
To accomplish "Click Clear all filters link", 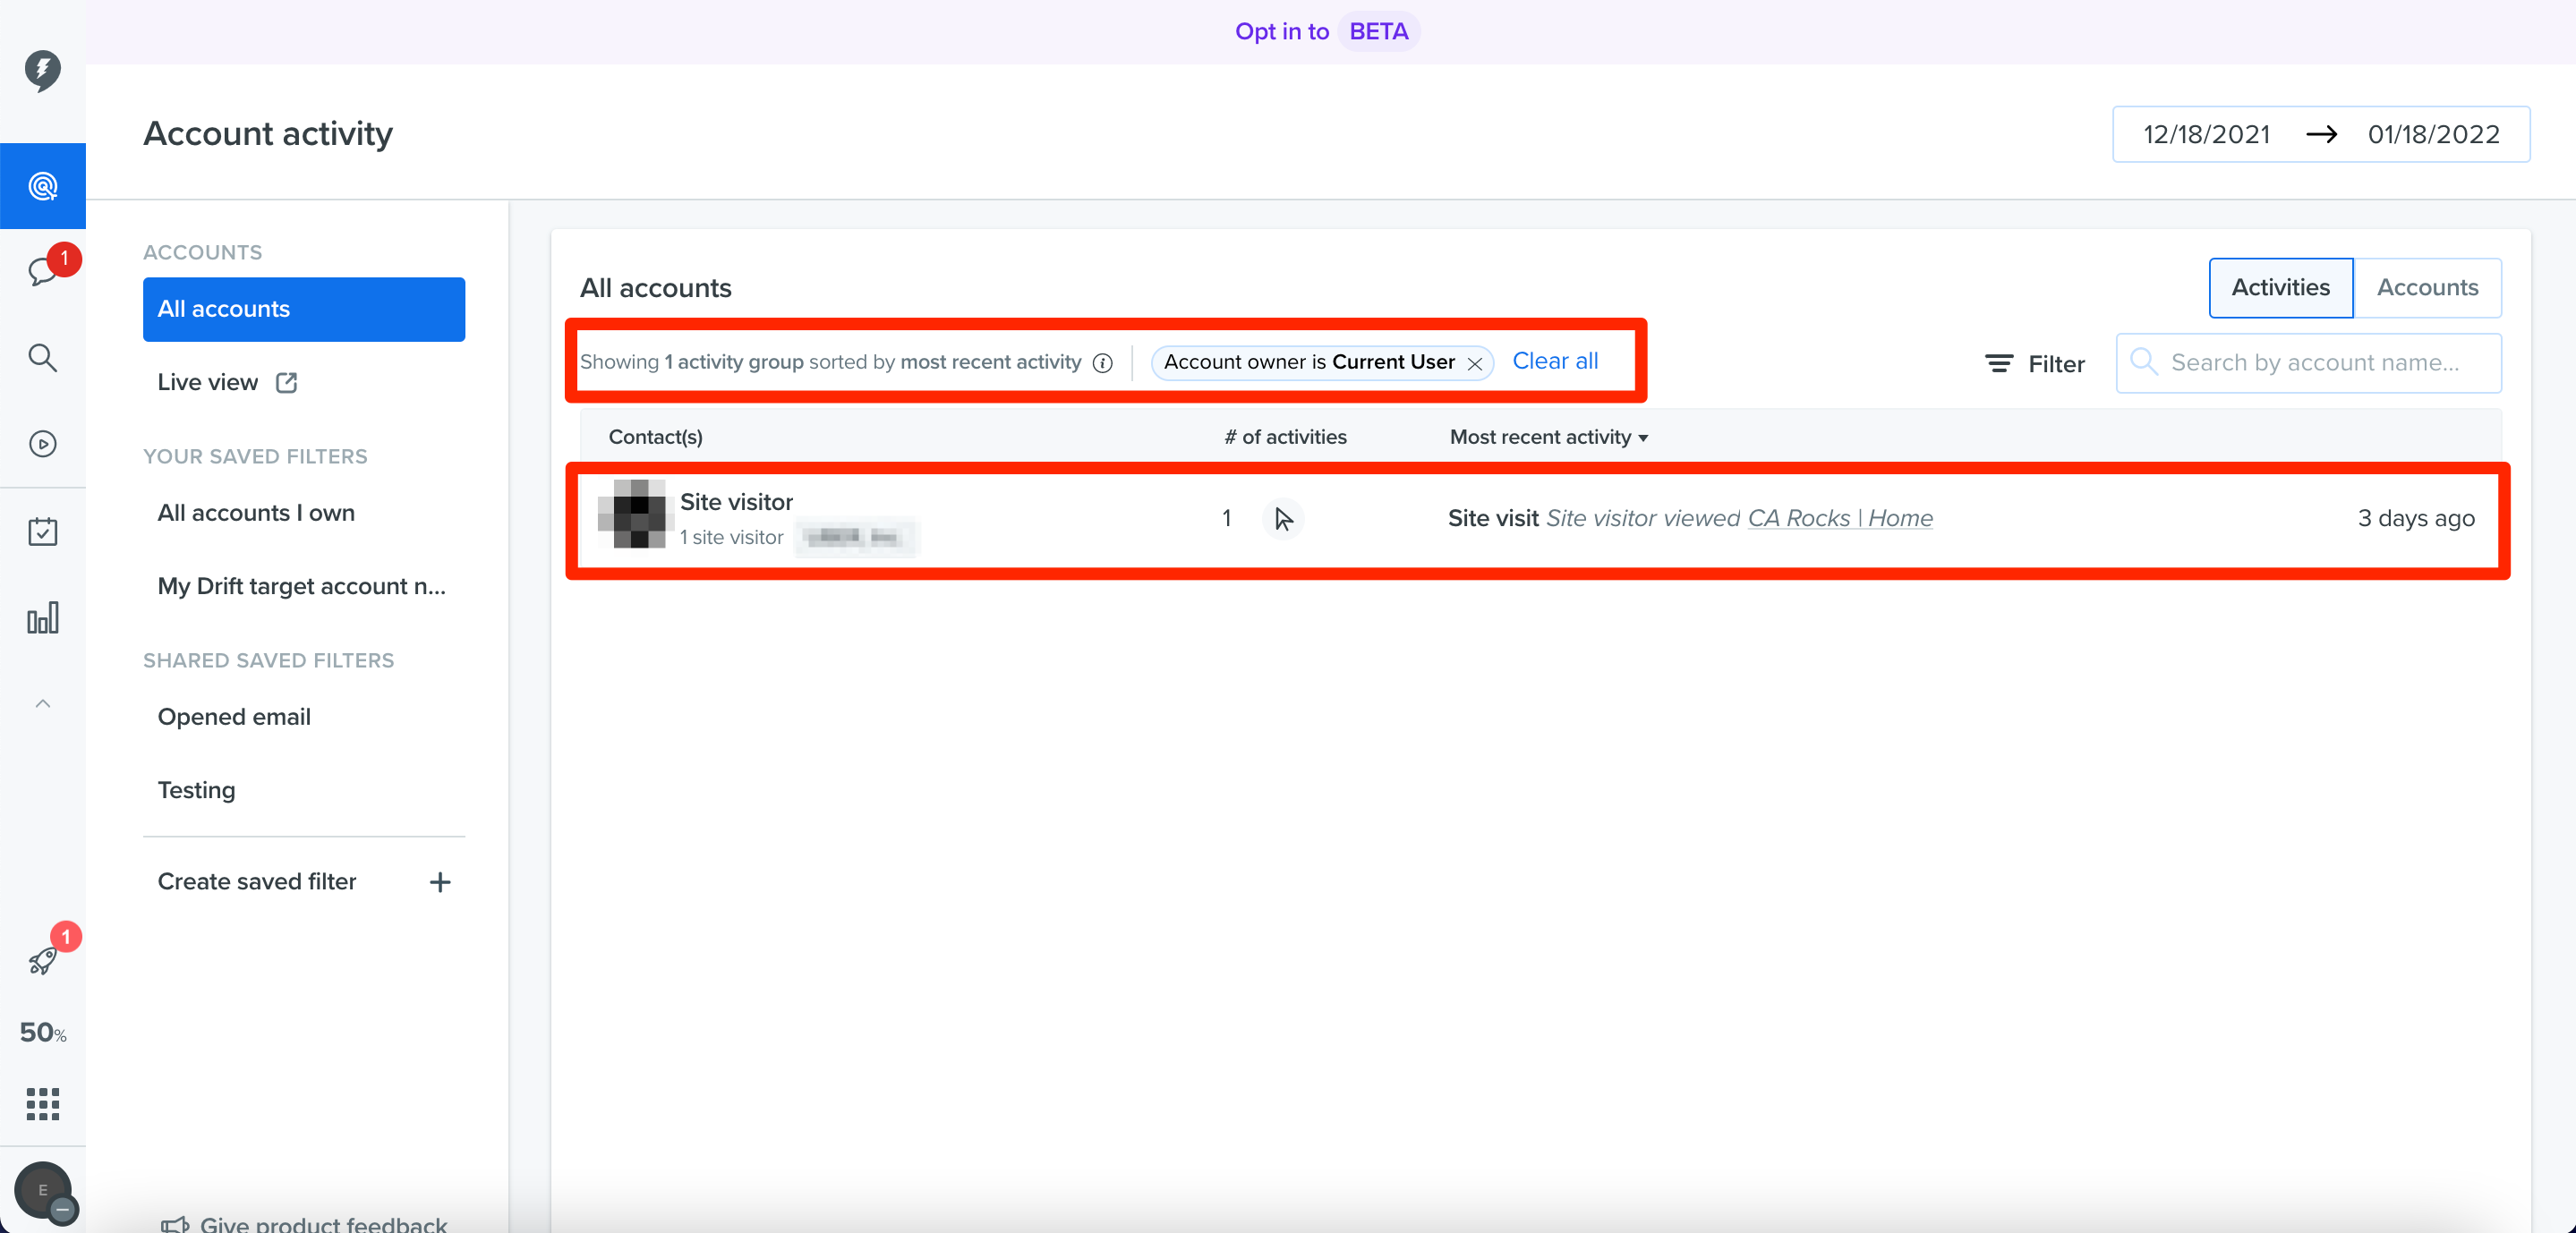I will 1555,361.
